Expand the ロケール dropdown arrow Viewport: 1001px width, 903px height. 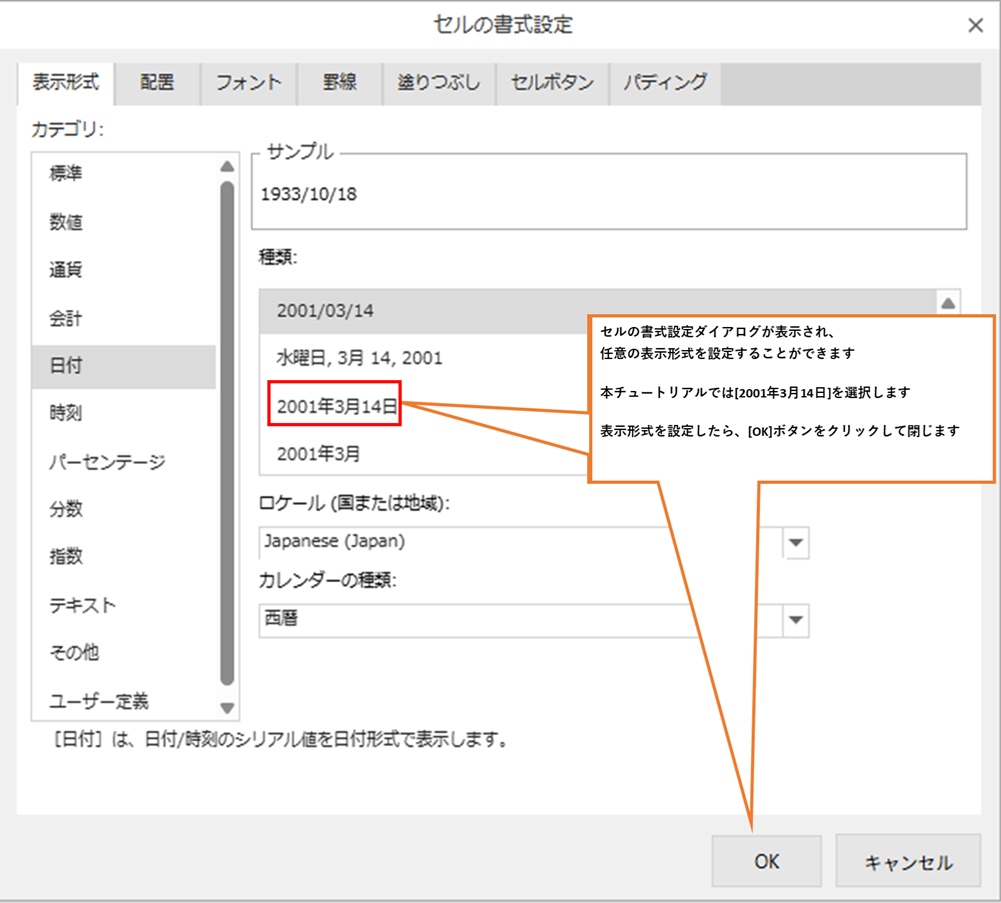tap(796, 542)
